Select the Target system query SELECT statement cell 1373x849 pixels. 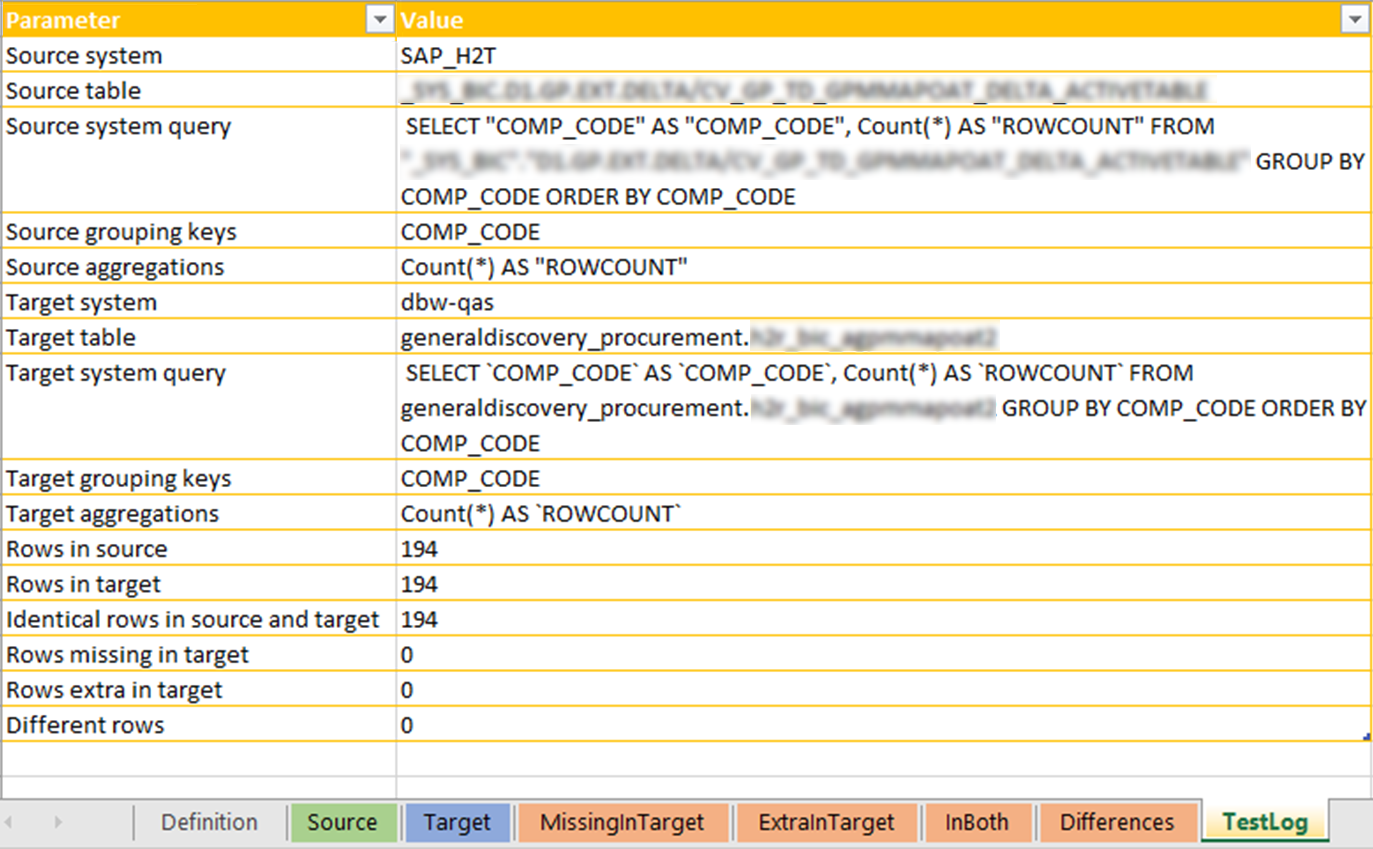coord(883,407)
